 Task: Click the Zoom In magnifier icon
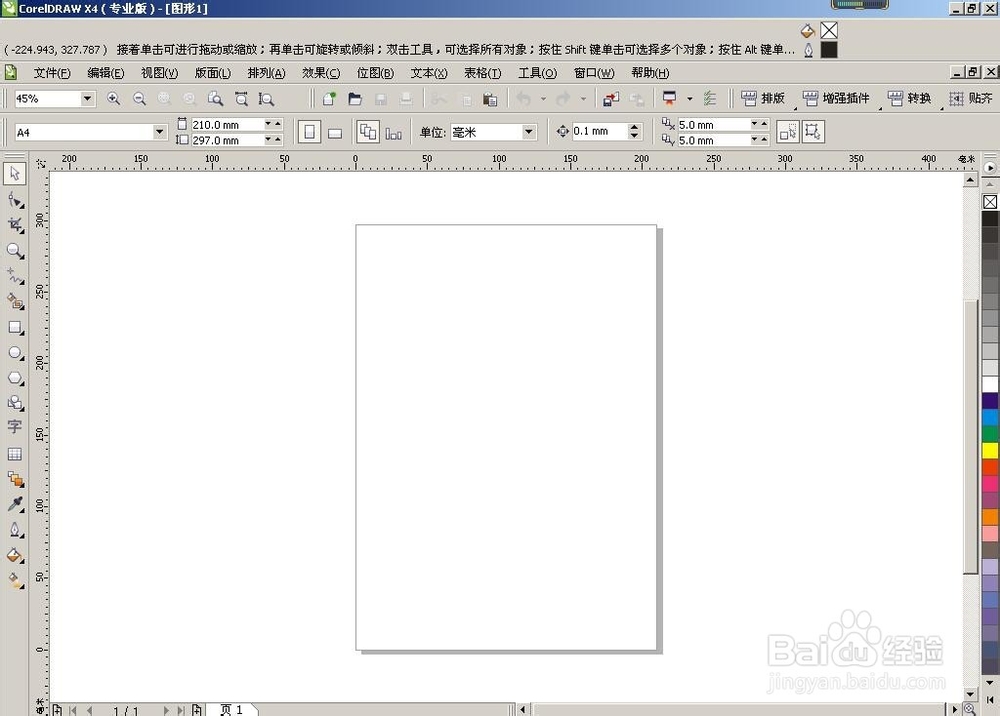[114, 98]
